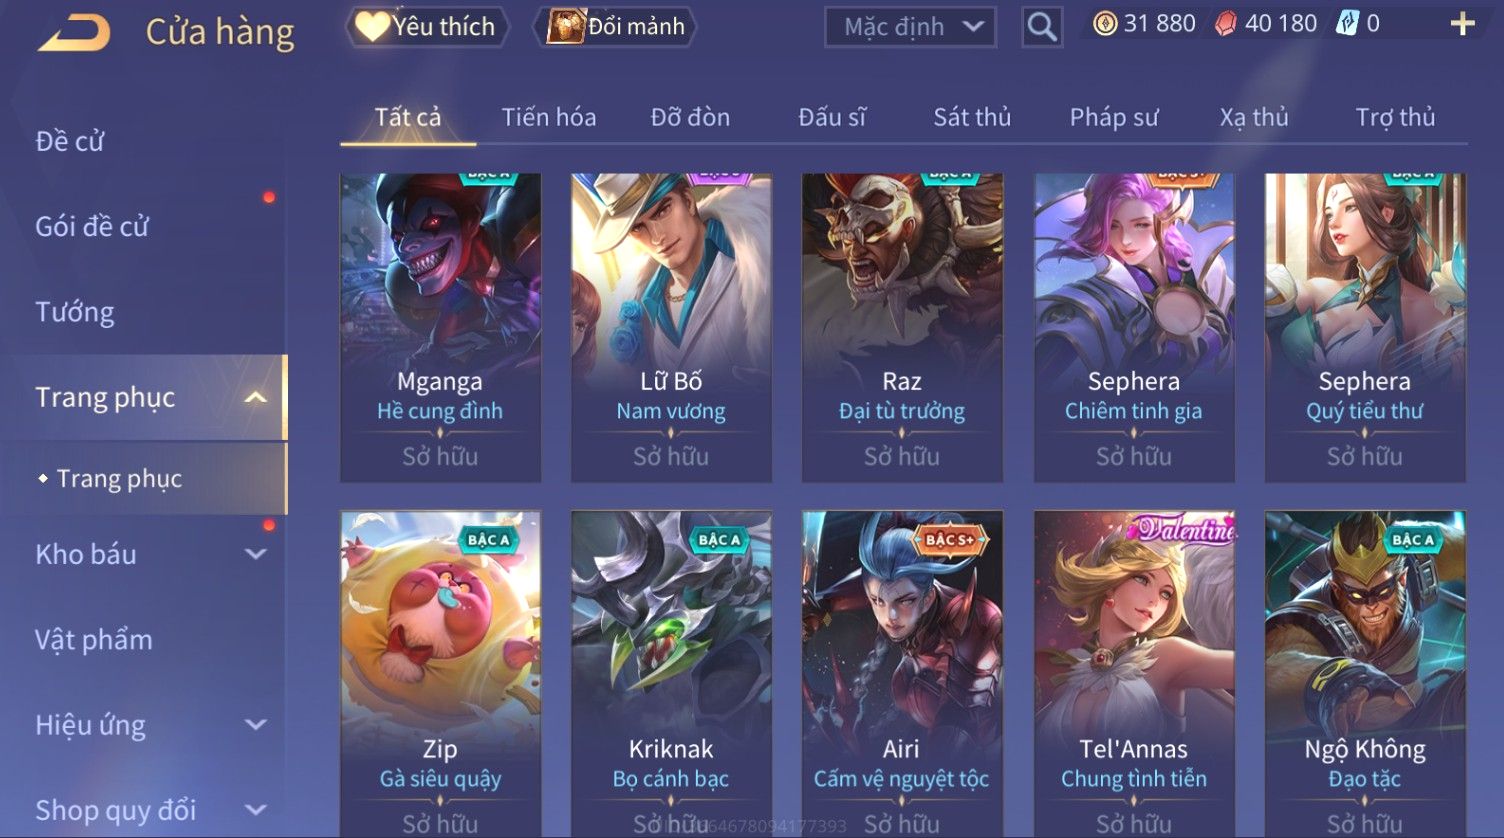Open the search magnifier icon
The height and width of the screenshot is (838, 1504).
pos(1041,27)
